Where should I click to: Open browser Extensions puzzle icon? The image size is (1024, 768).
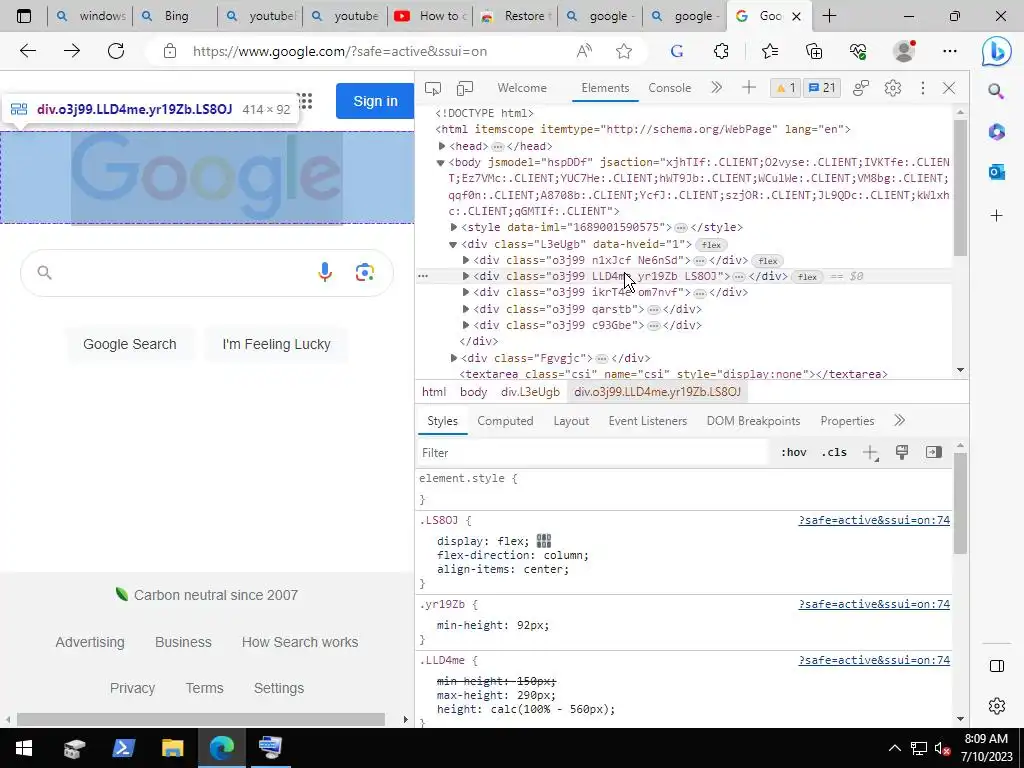pyautogui.click(x=721, y=51)
